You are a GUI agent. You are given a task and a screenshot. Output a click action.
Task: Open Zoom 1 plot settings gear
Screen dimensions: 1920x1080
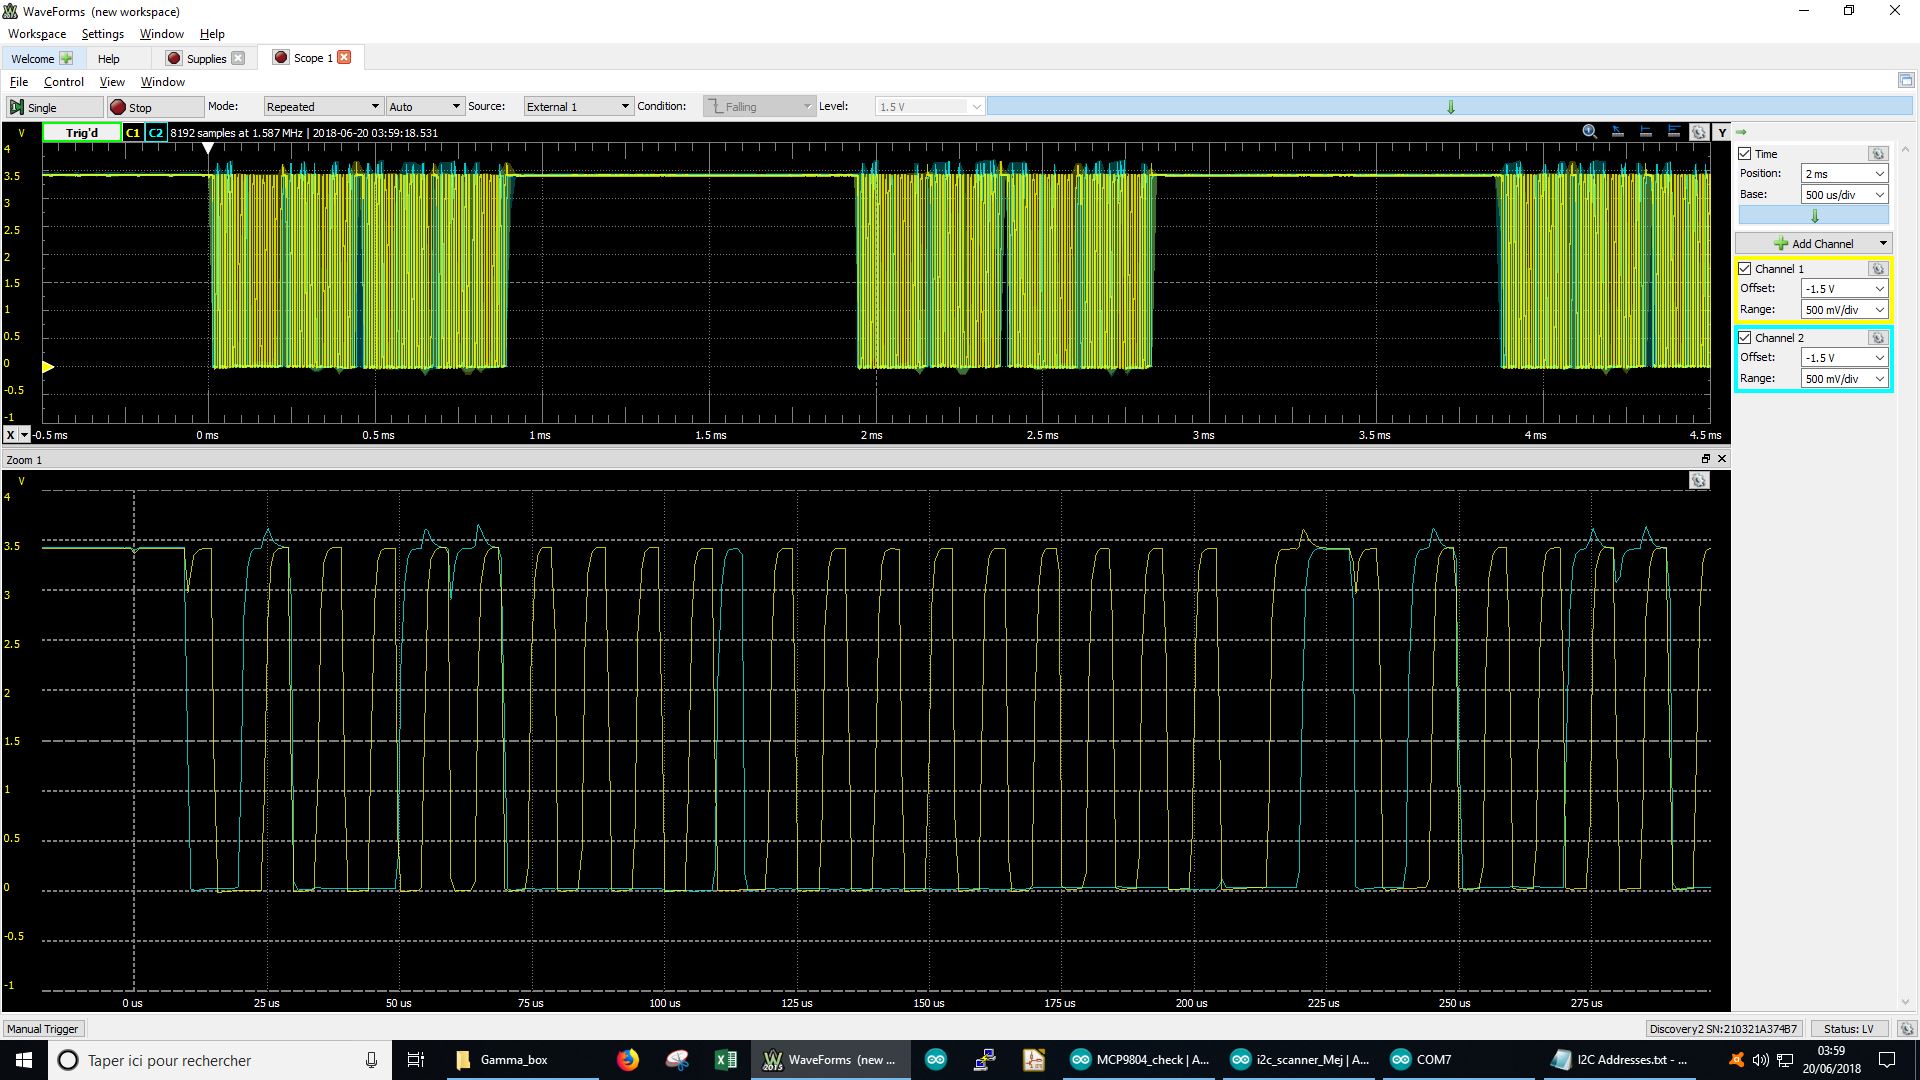(x=1698, y=481)
